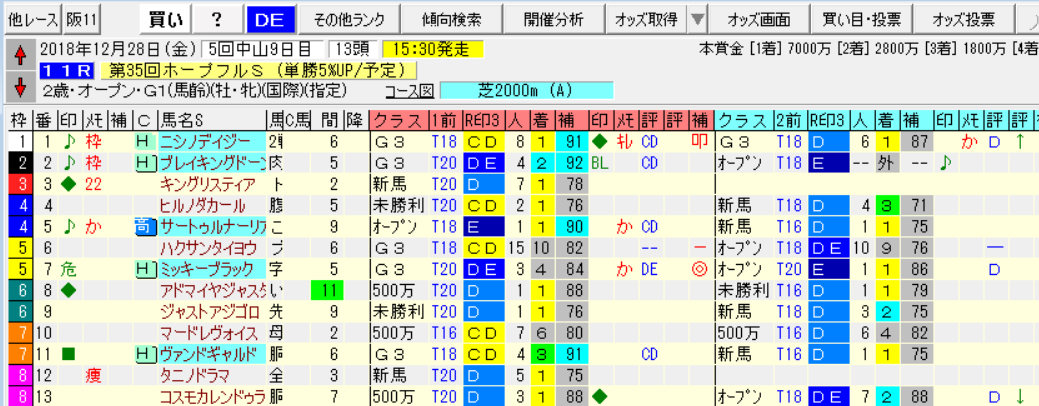Click 91 correction value for ニシノデイジー
The width and height of the screenshot is (1039, 406).
coord(572,141)
